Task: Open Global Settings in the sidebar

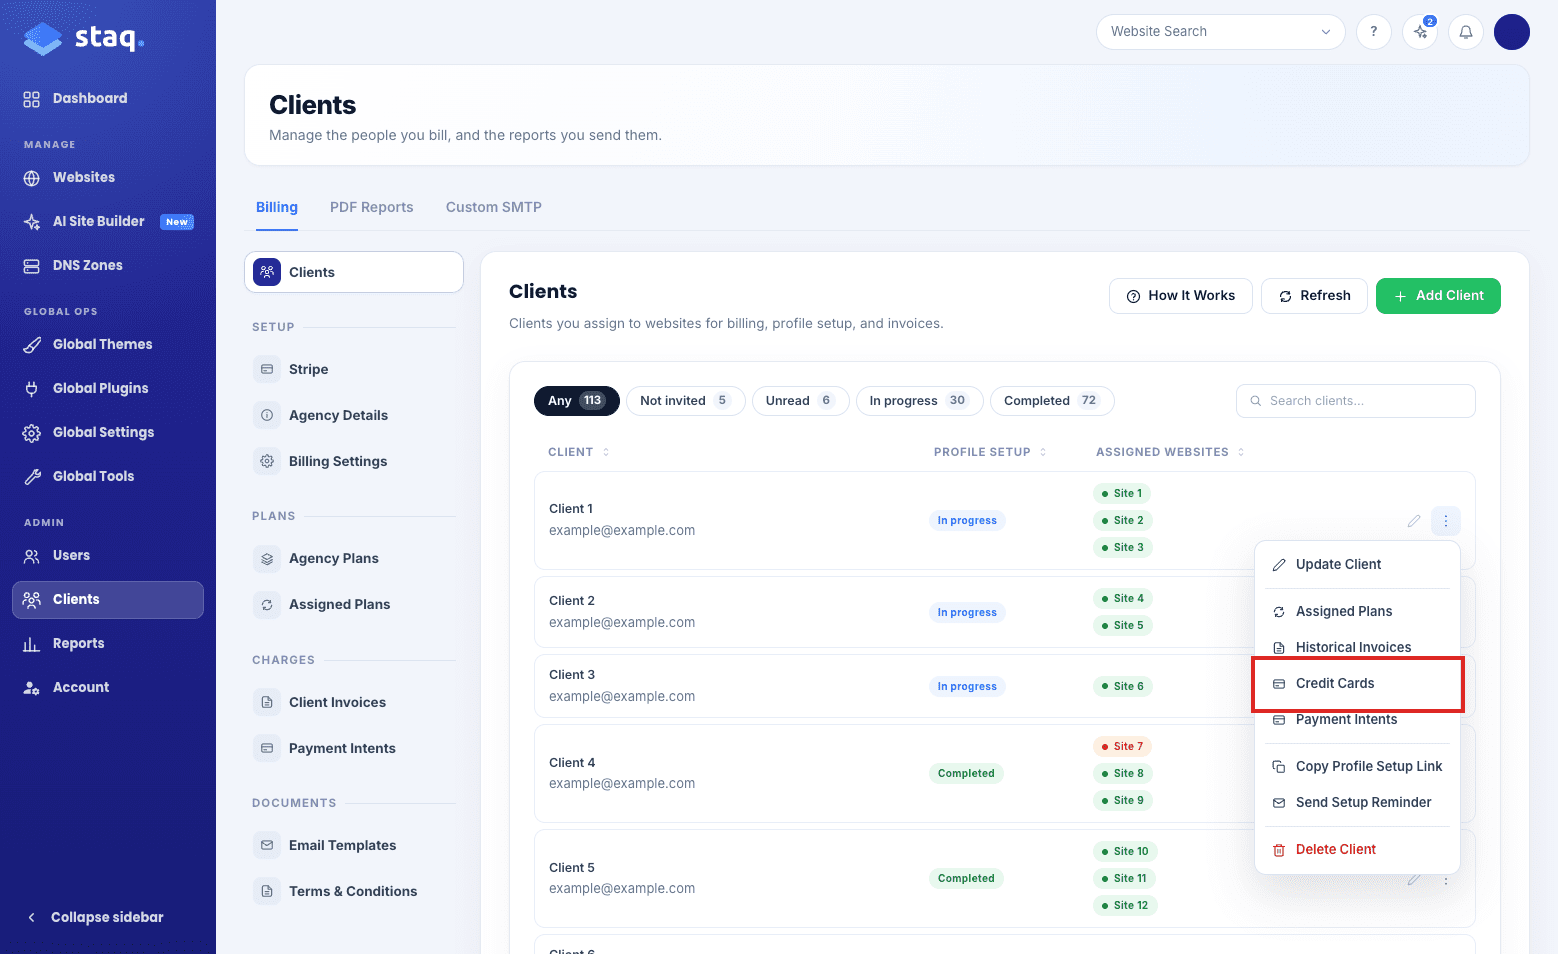Action: click(108, 432)
